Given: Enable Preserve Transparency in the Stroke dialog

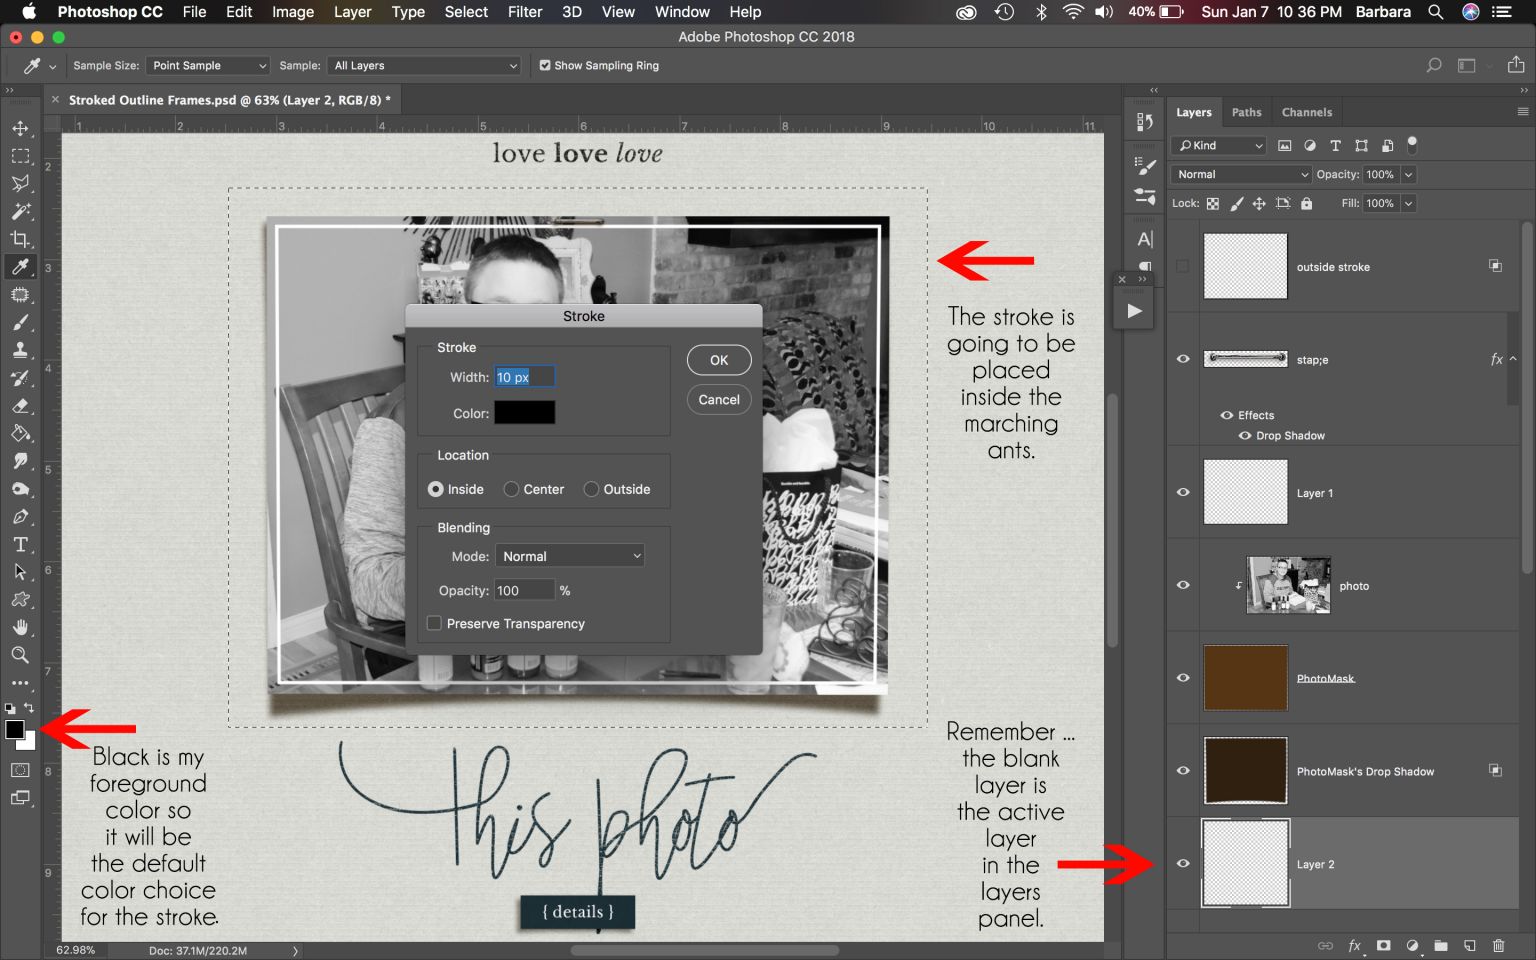Looking at the screenshot, I should click(x=434, y=622).
